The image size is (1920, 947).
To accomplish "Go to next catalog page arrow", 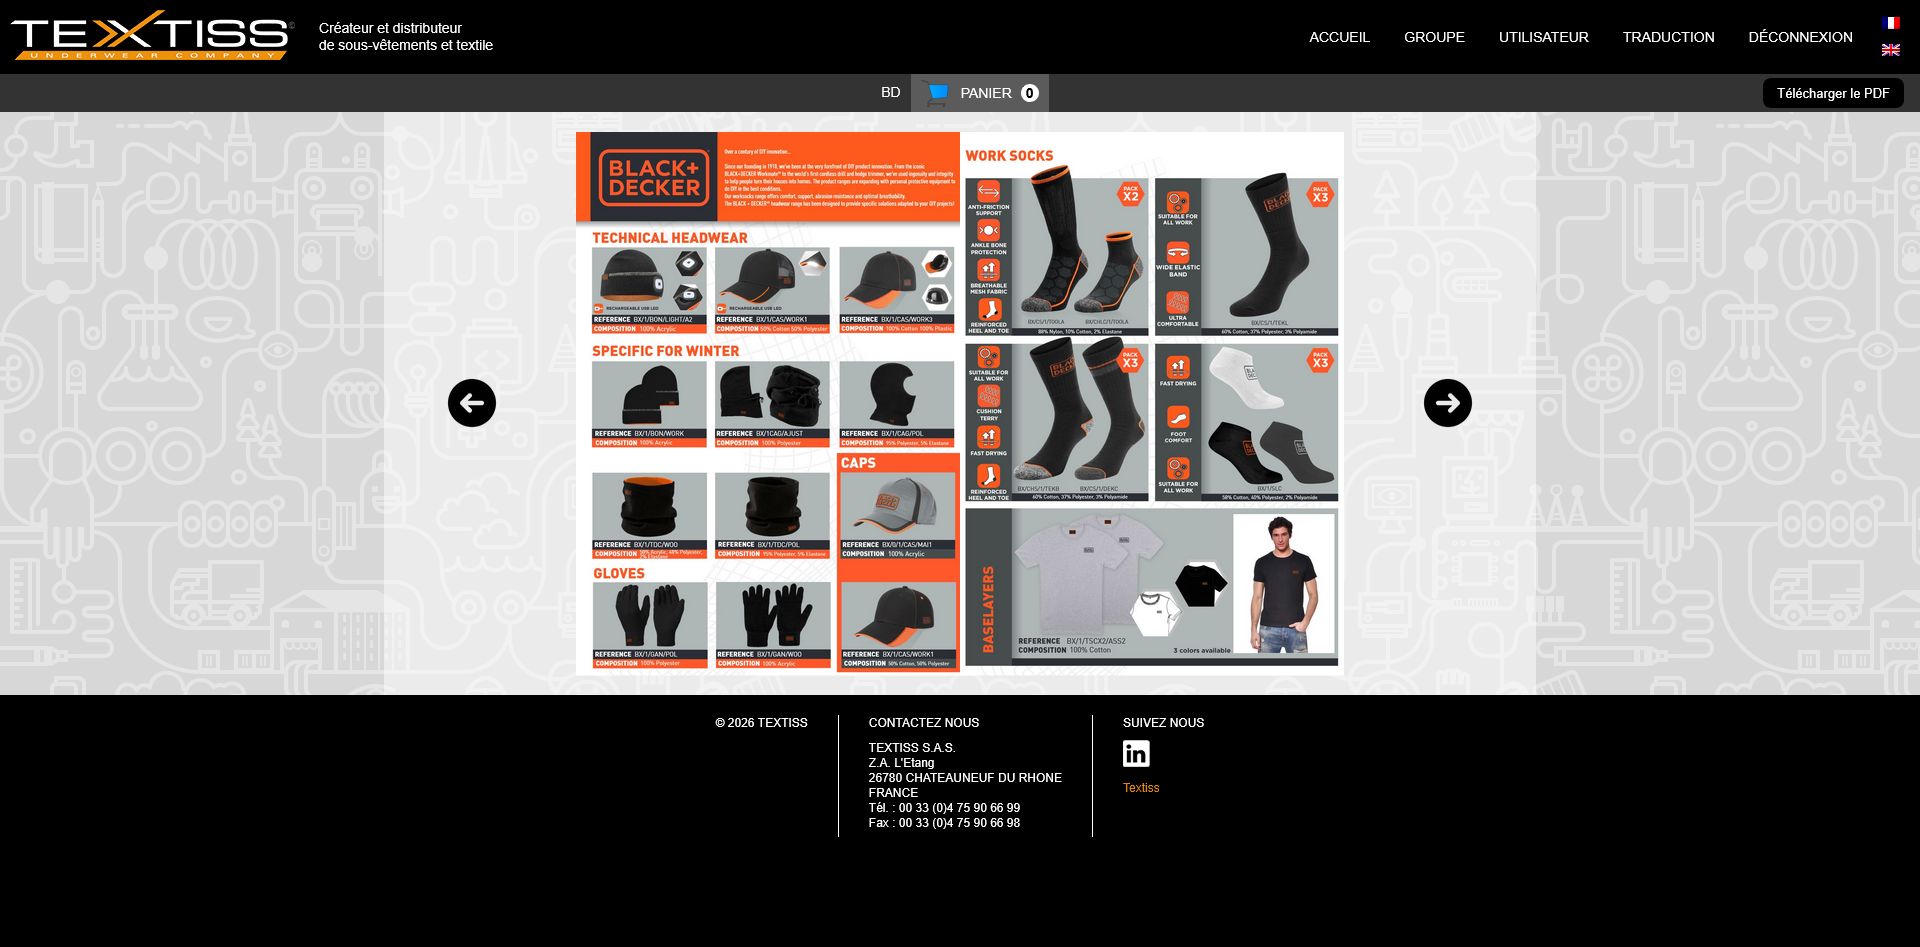I will click(x=1448, y=403).
